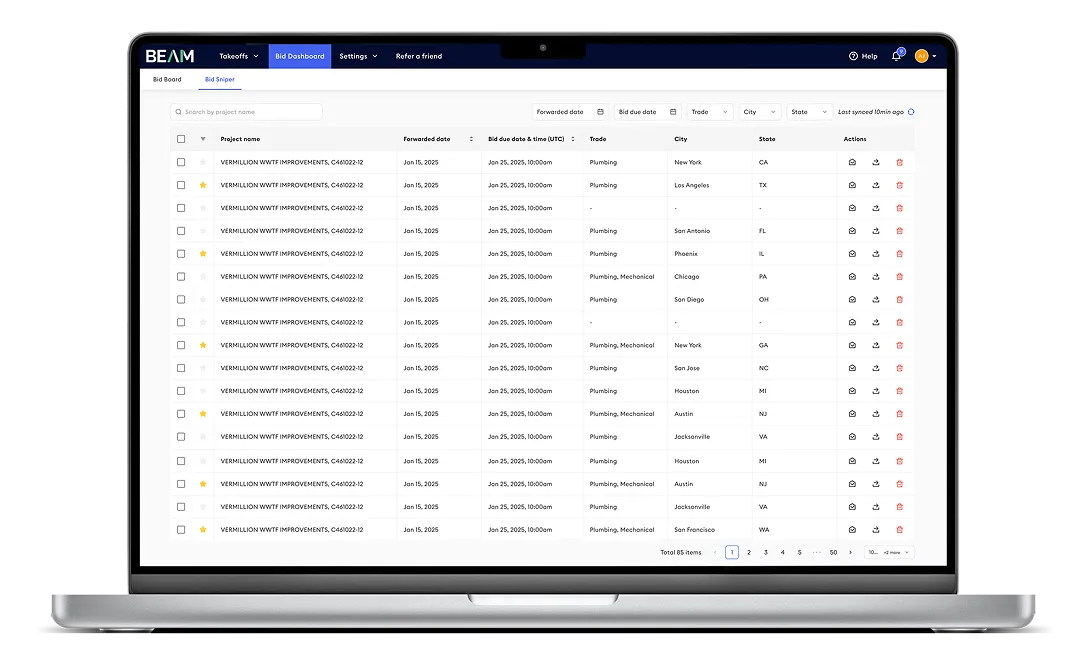This screenshot has height=666, width=1079.
Task: Click the trash icon in the Phoenix row
Action: (x=899, y=254)
